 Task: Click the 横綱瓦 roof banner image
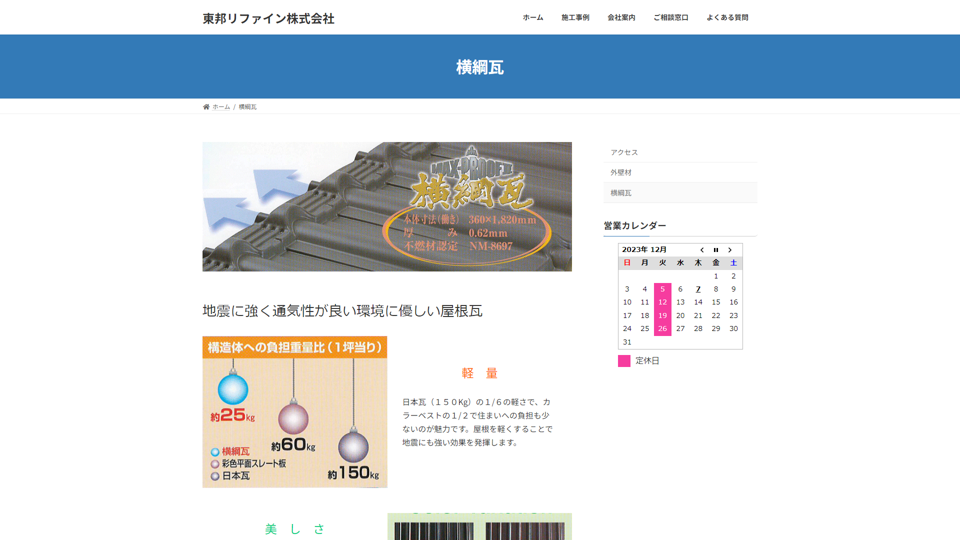coord(387,206)
